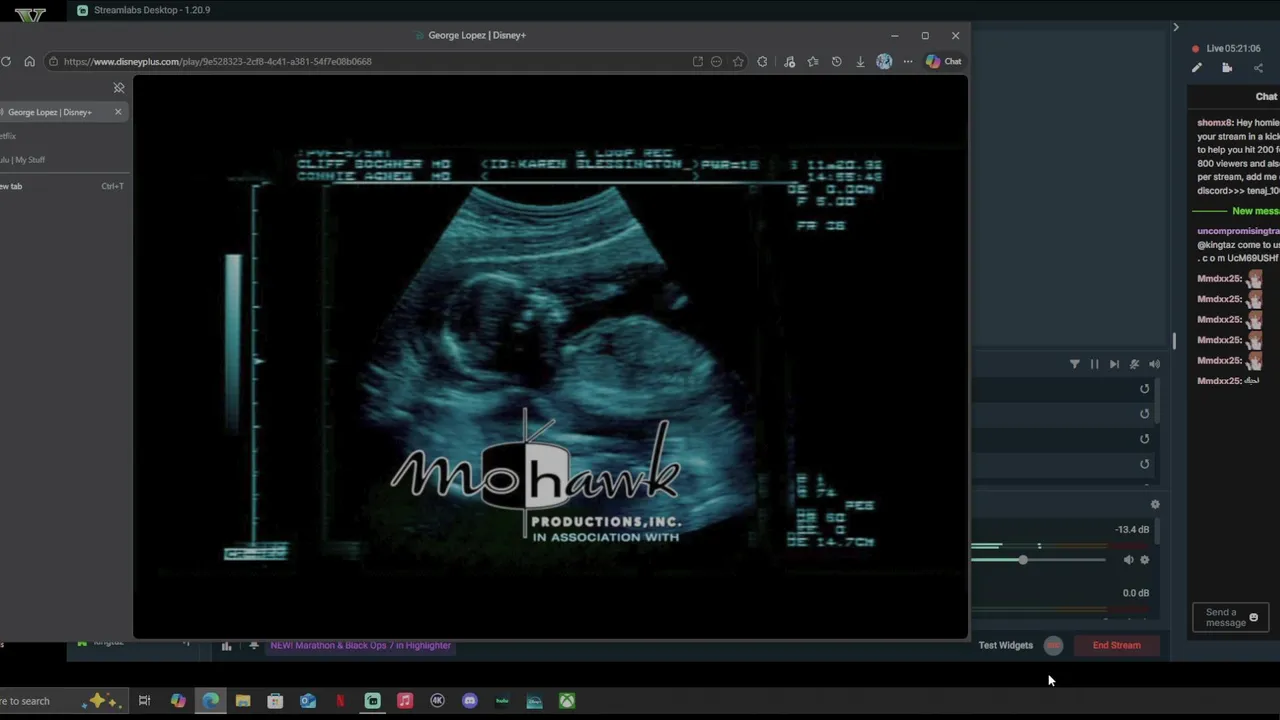Open settings for first mixer source

1145,560
